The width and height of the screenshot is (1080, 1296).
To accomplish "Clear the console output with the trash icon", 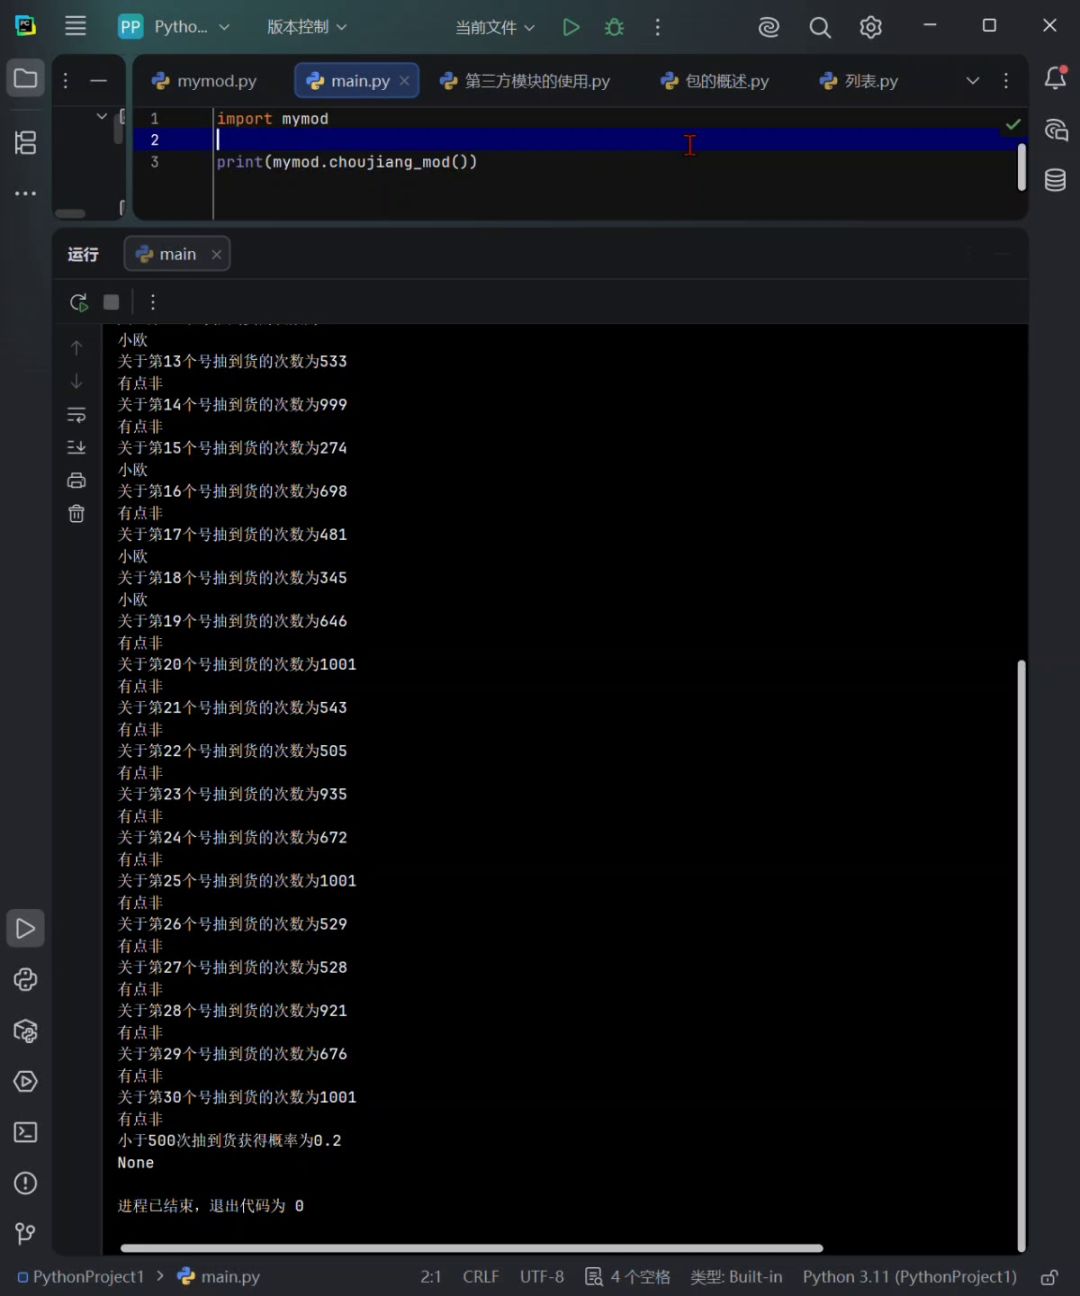I will tap(76, 514).
